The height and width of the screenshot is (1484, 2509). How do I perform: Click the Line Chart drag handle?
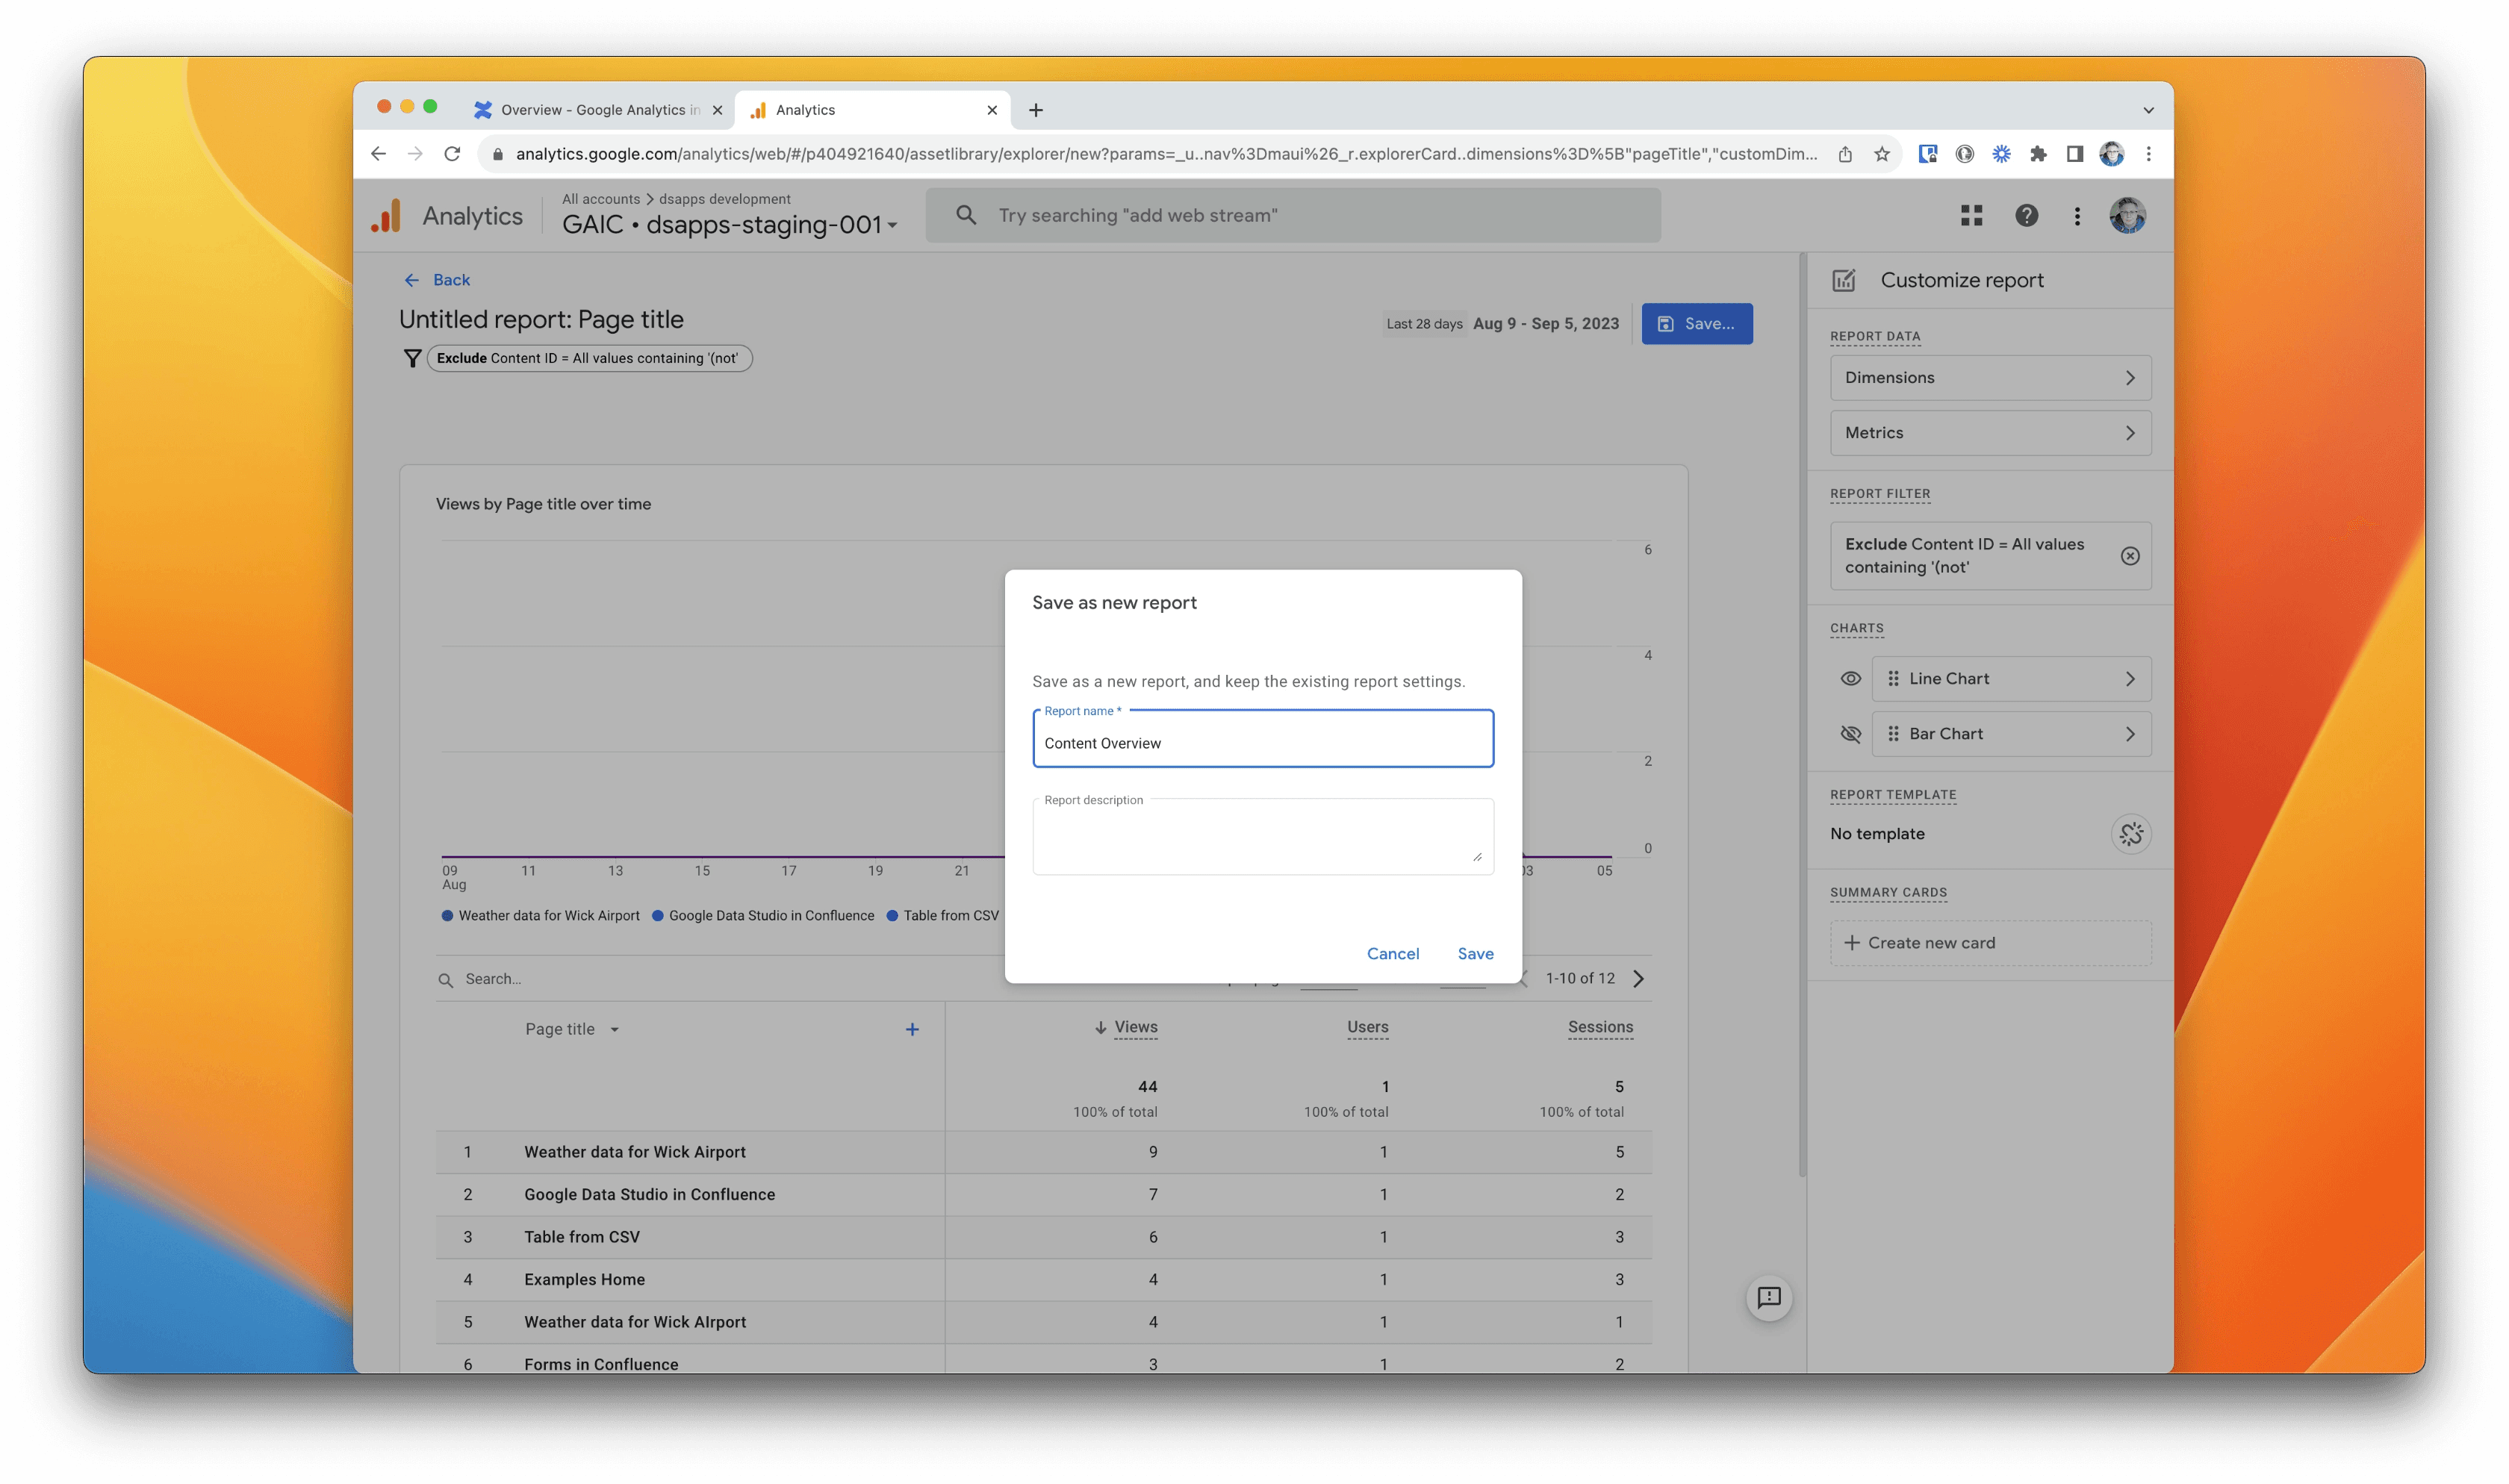[x=1893, y=678]
